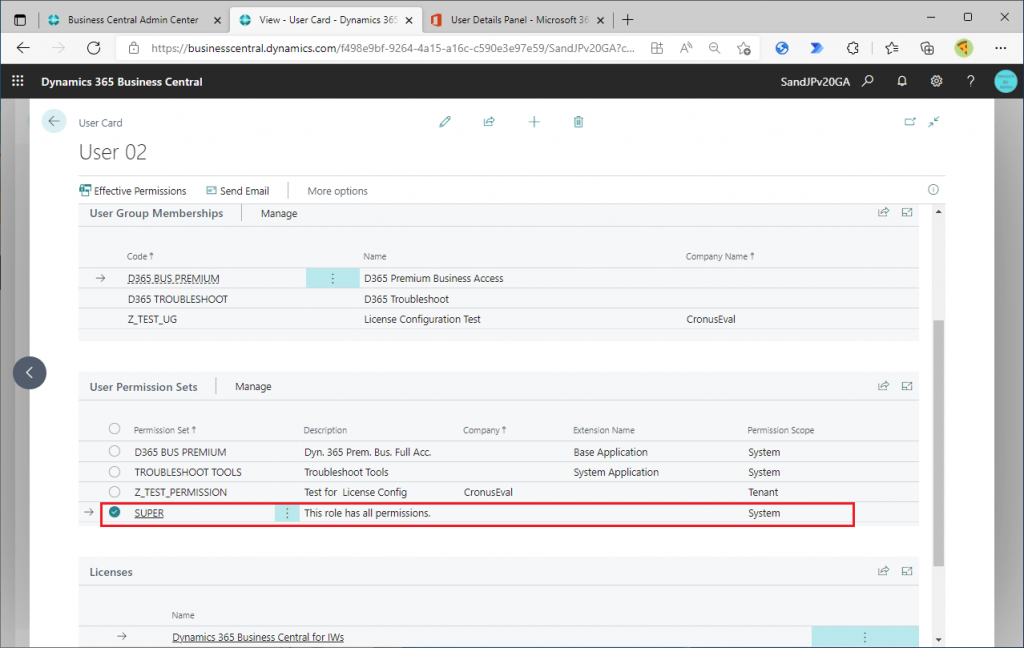Open Manage menu for User Group Memberships
The height and width of the screenshot is (648, 1024).
pos(279,213)
